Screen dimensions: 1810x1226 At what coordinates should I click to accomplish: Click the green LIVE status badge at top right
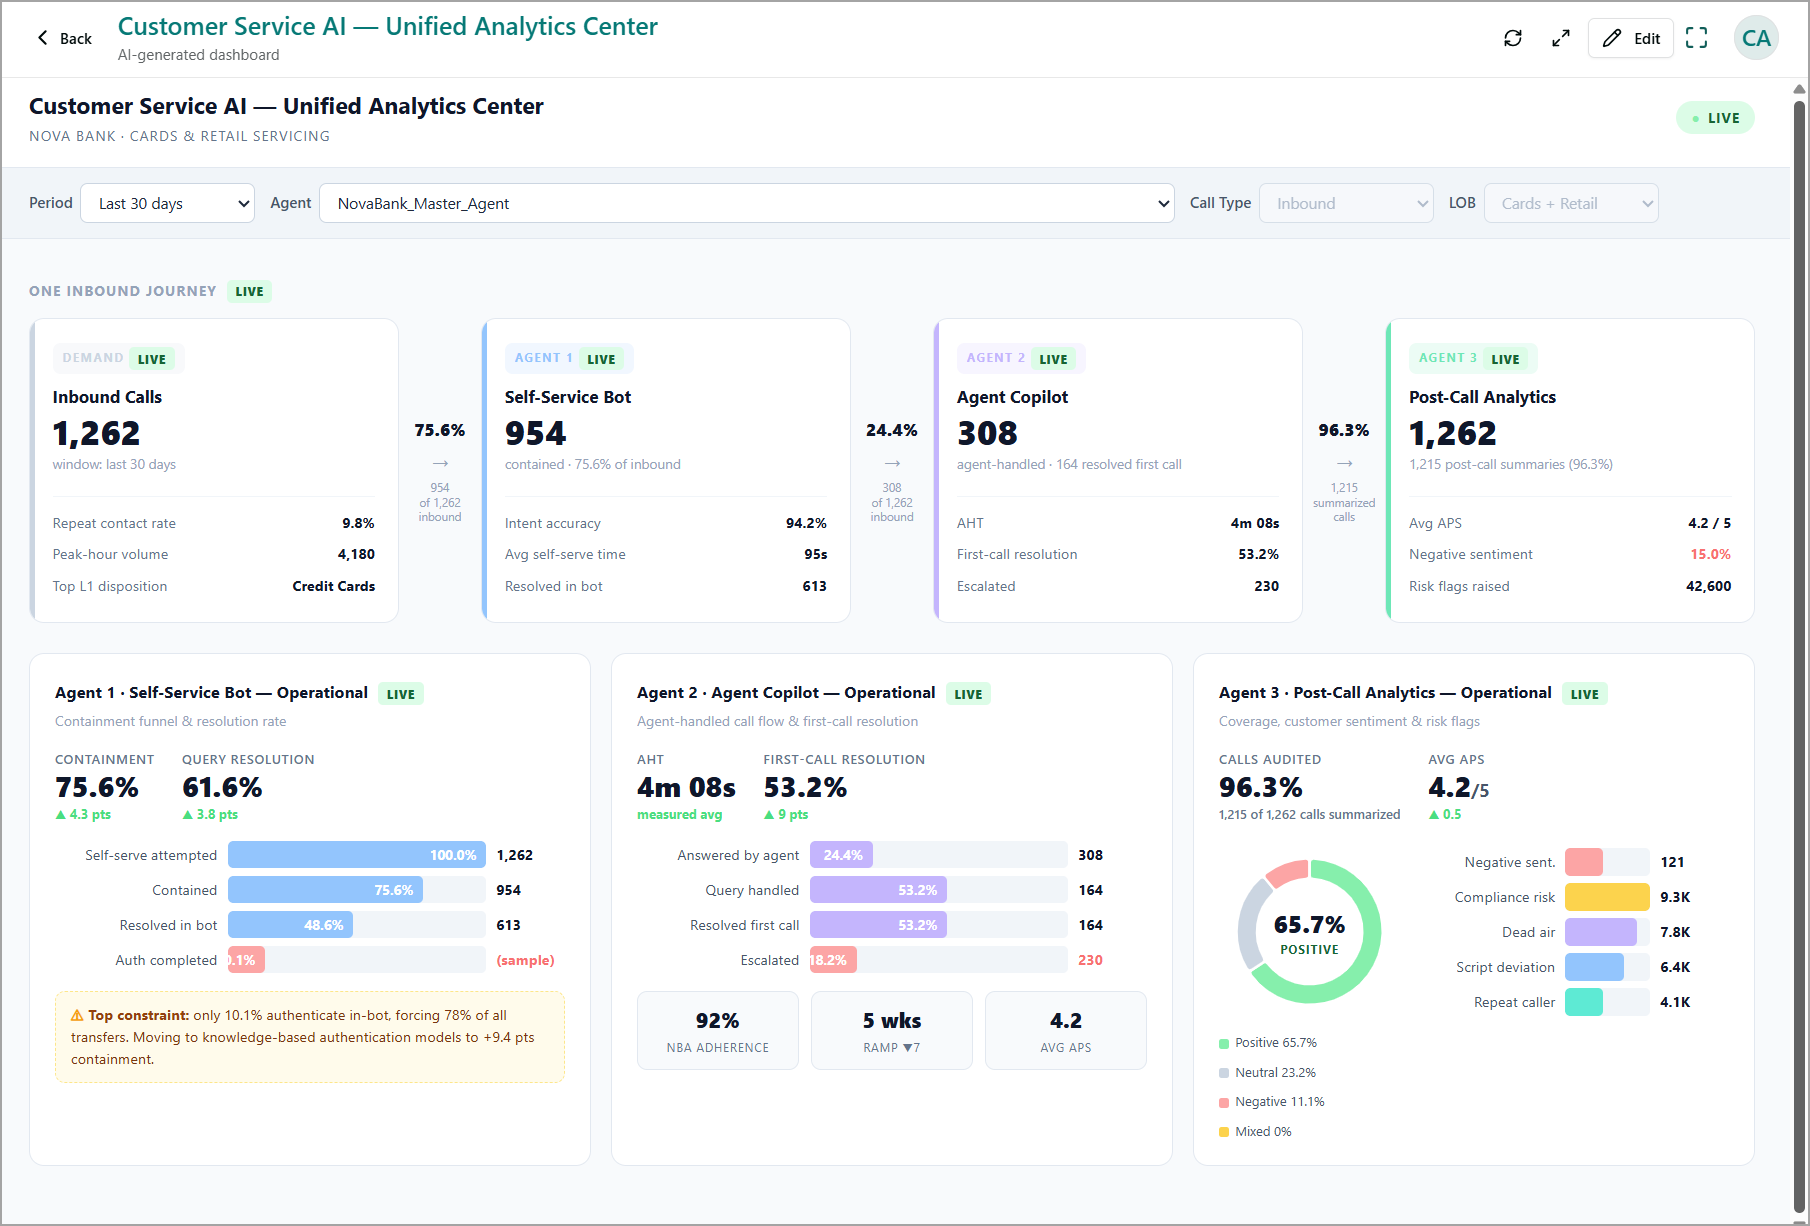tap(1715, 118)
